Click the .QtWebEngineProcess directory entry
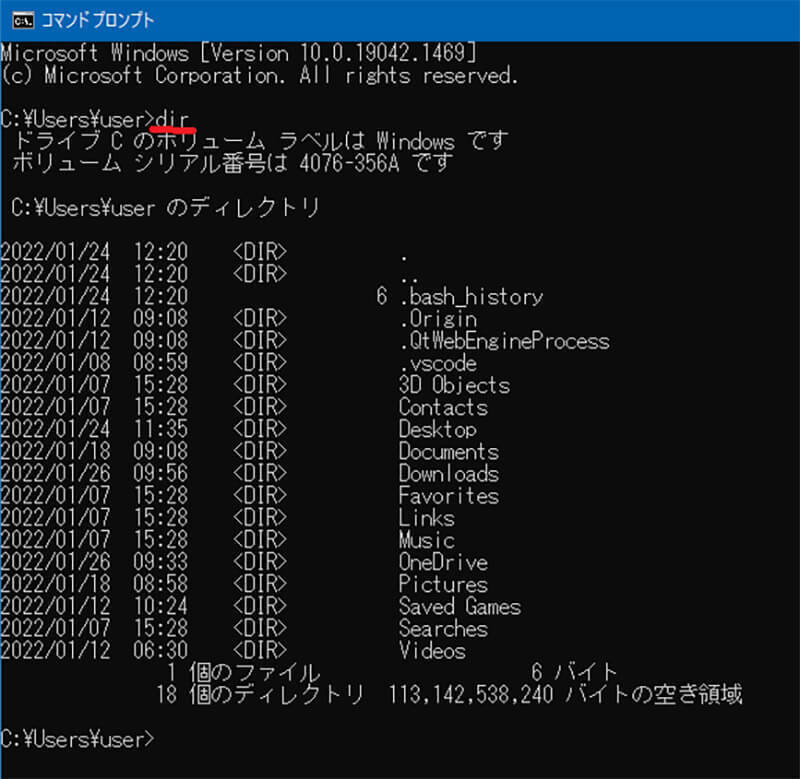800x779 pixels. pyautogui.click(x=503, y=341)
